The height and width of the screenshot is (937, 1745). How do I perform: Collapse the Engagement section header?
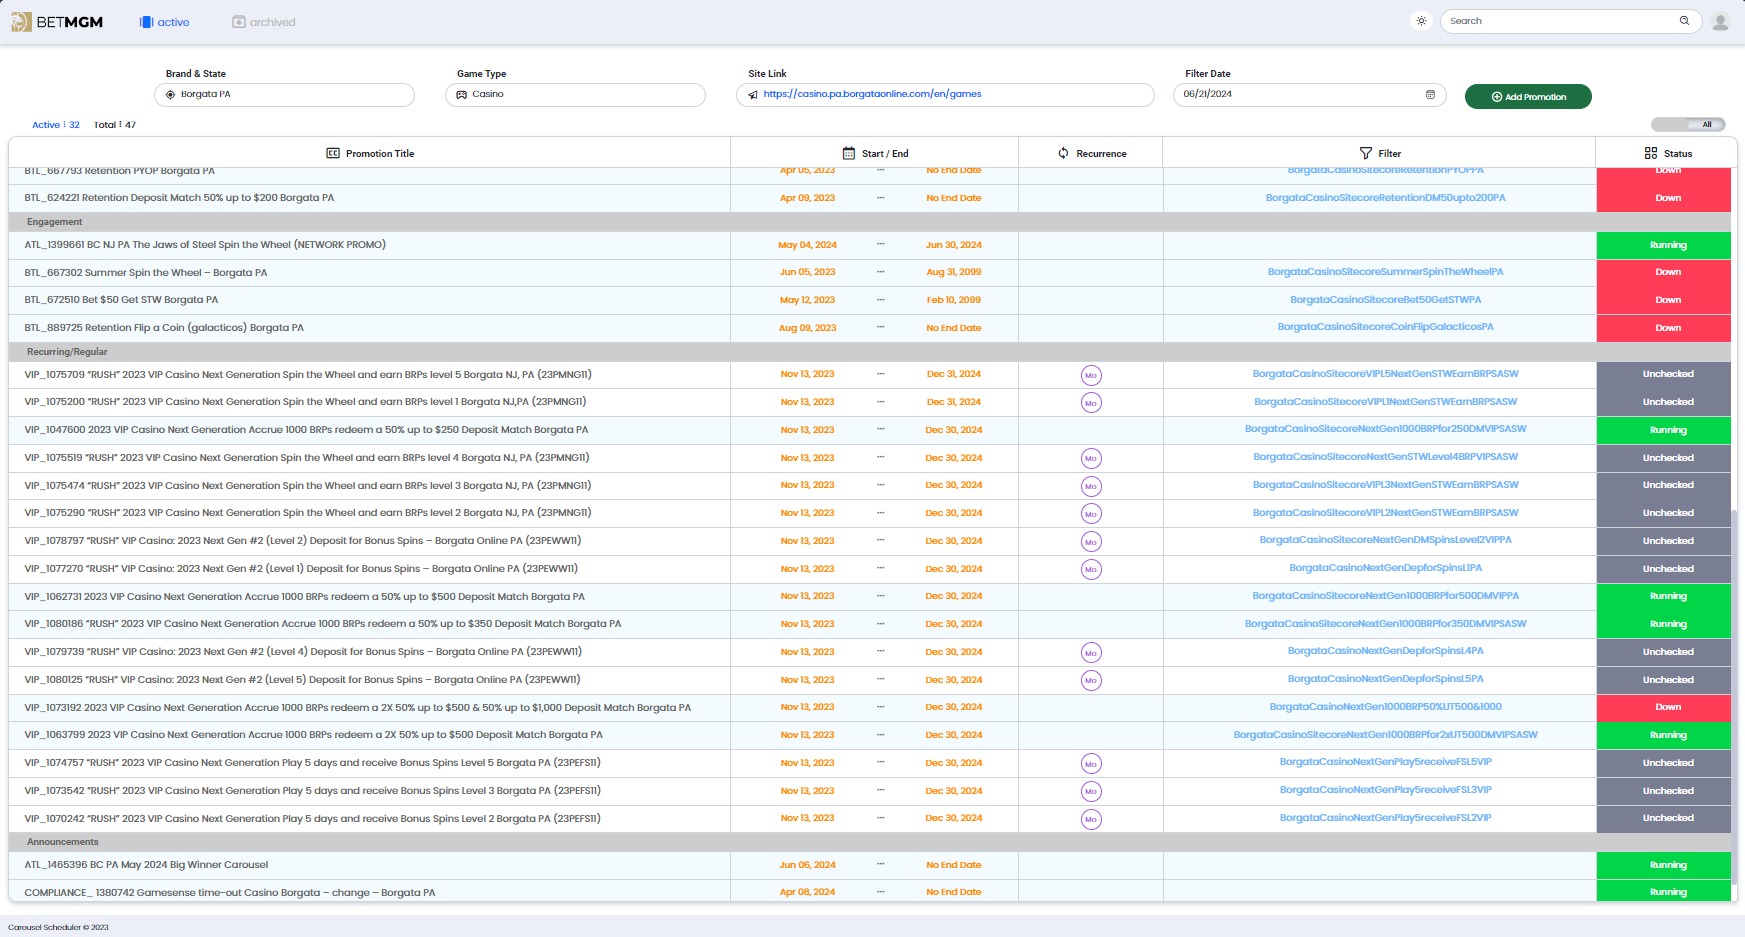click(870, 222)
